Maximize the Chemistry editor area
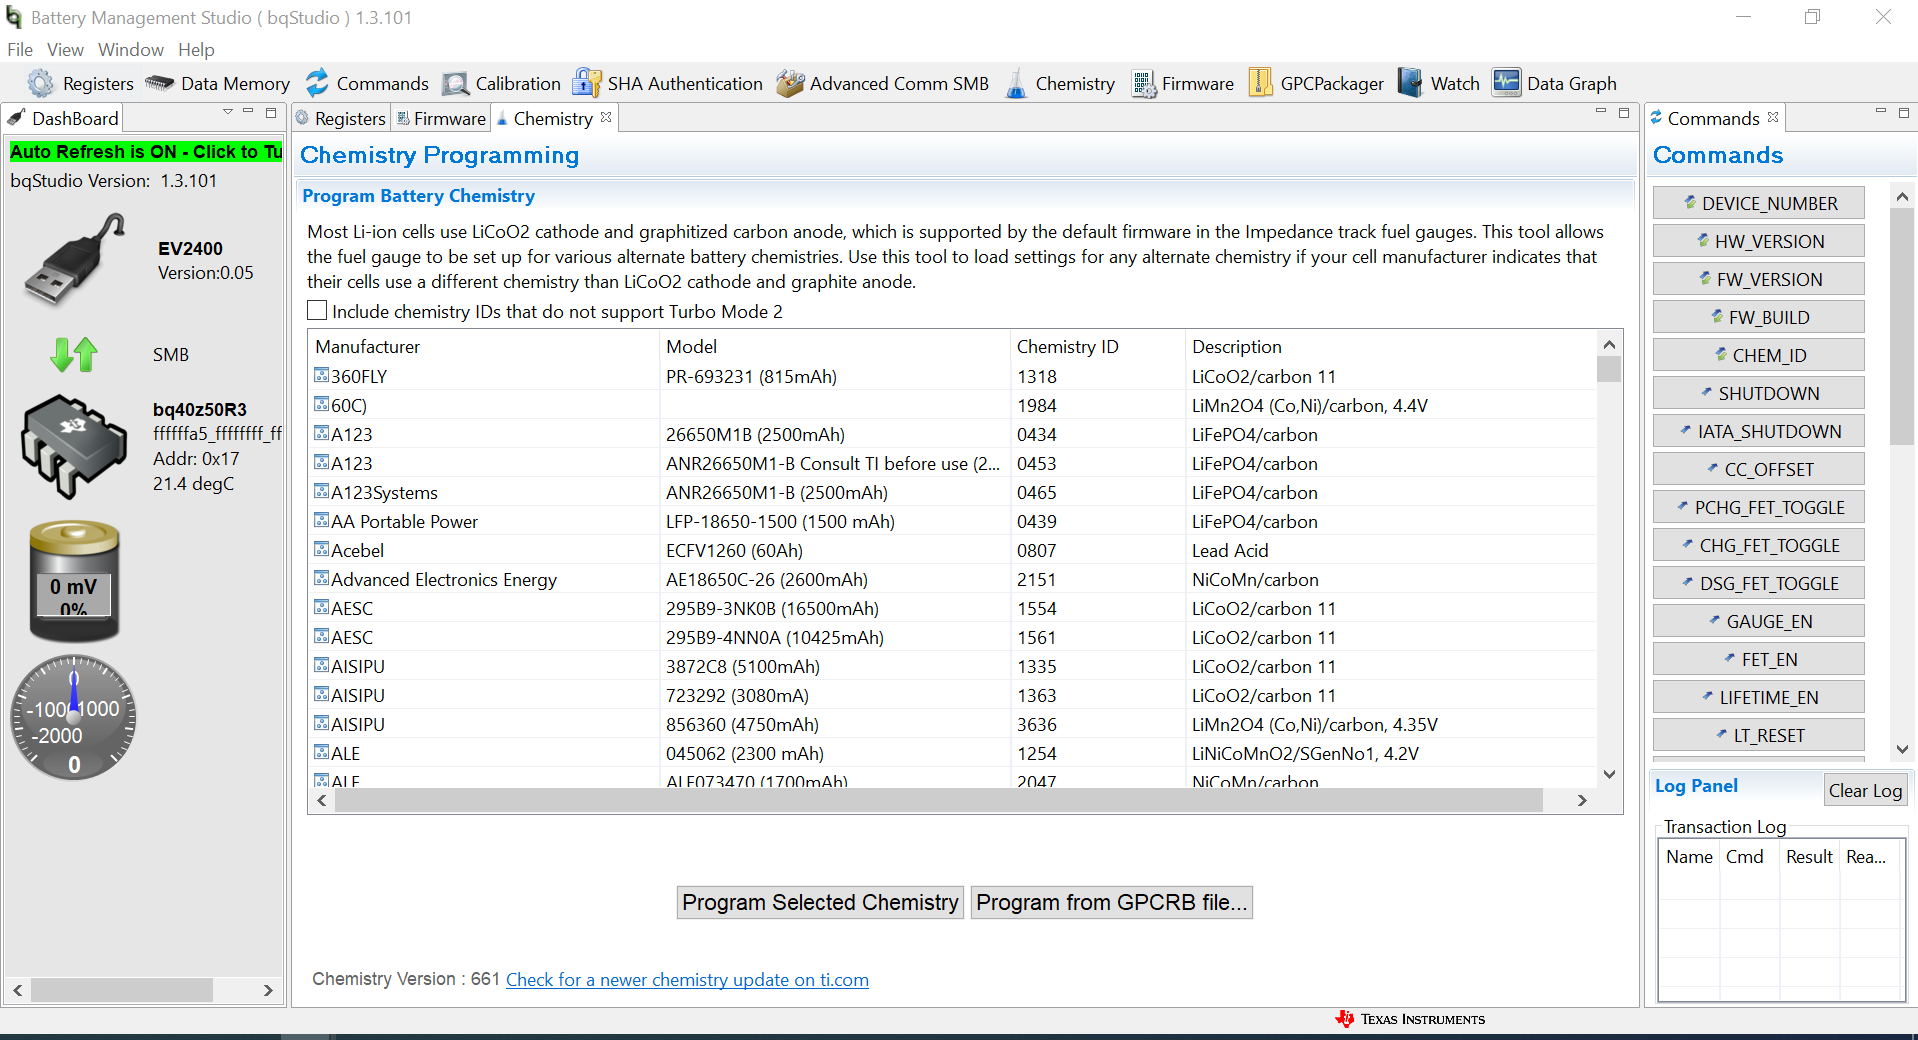 (x=1624, y=113)
